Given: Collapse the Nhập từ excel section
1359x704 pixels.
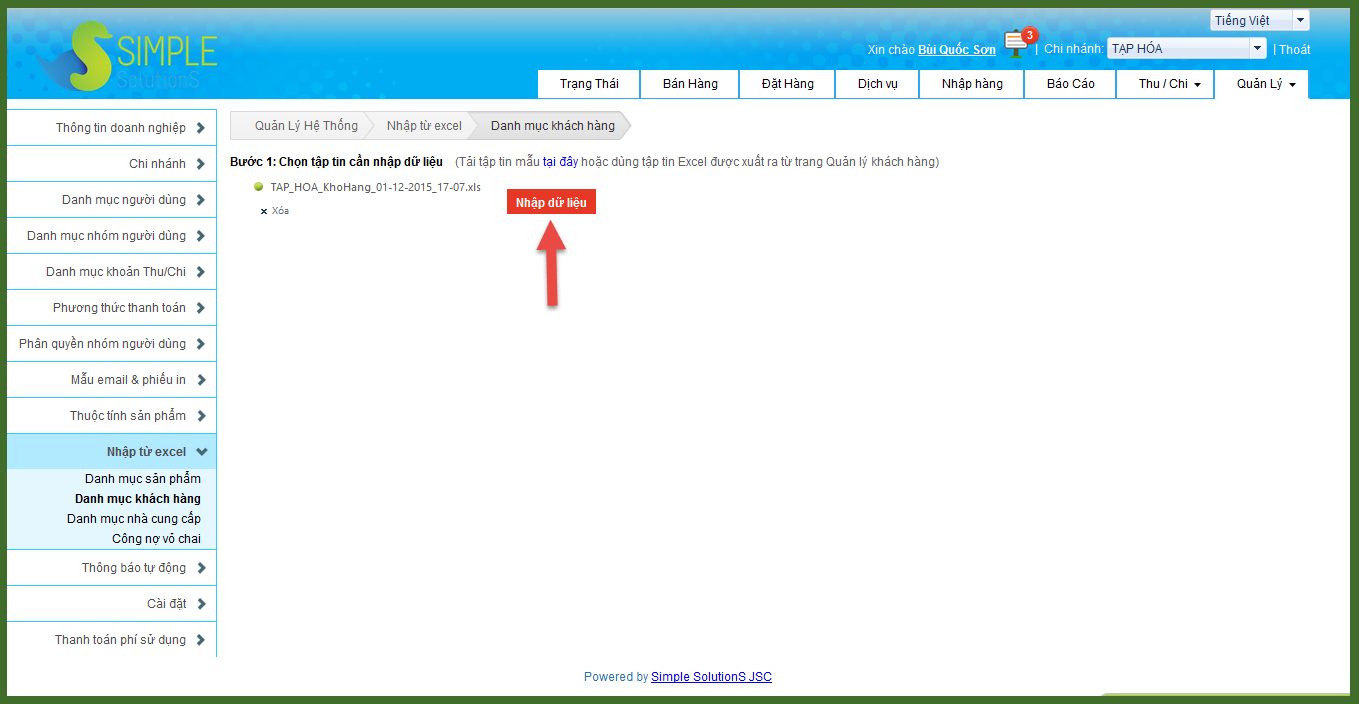Looking at the screenshot, I should click(x=201, y=452).
